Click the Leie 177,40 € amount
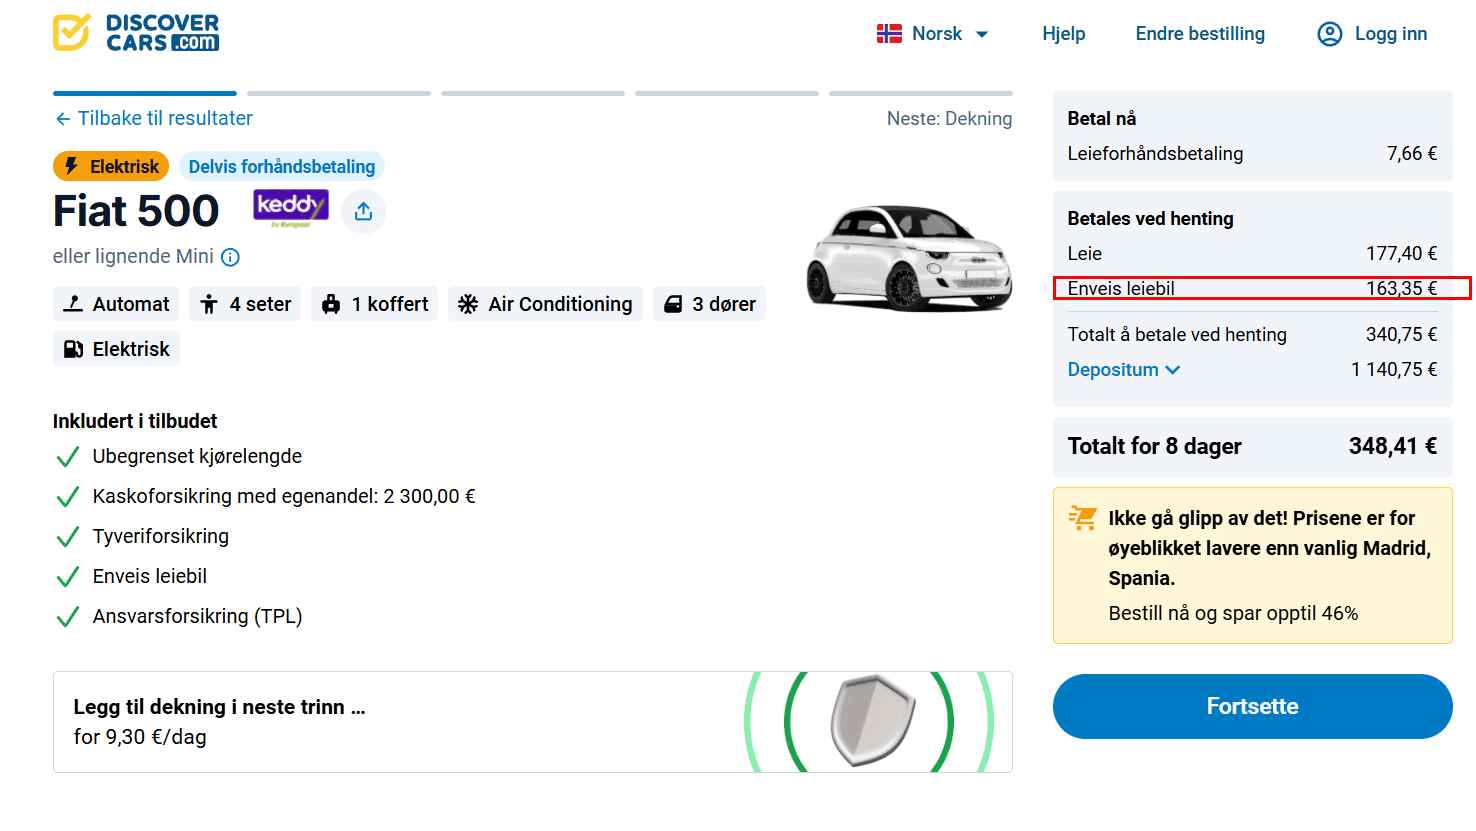 pos(1402,254)
